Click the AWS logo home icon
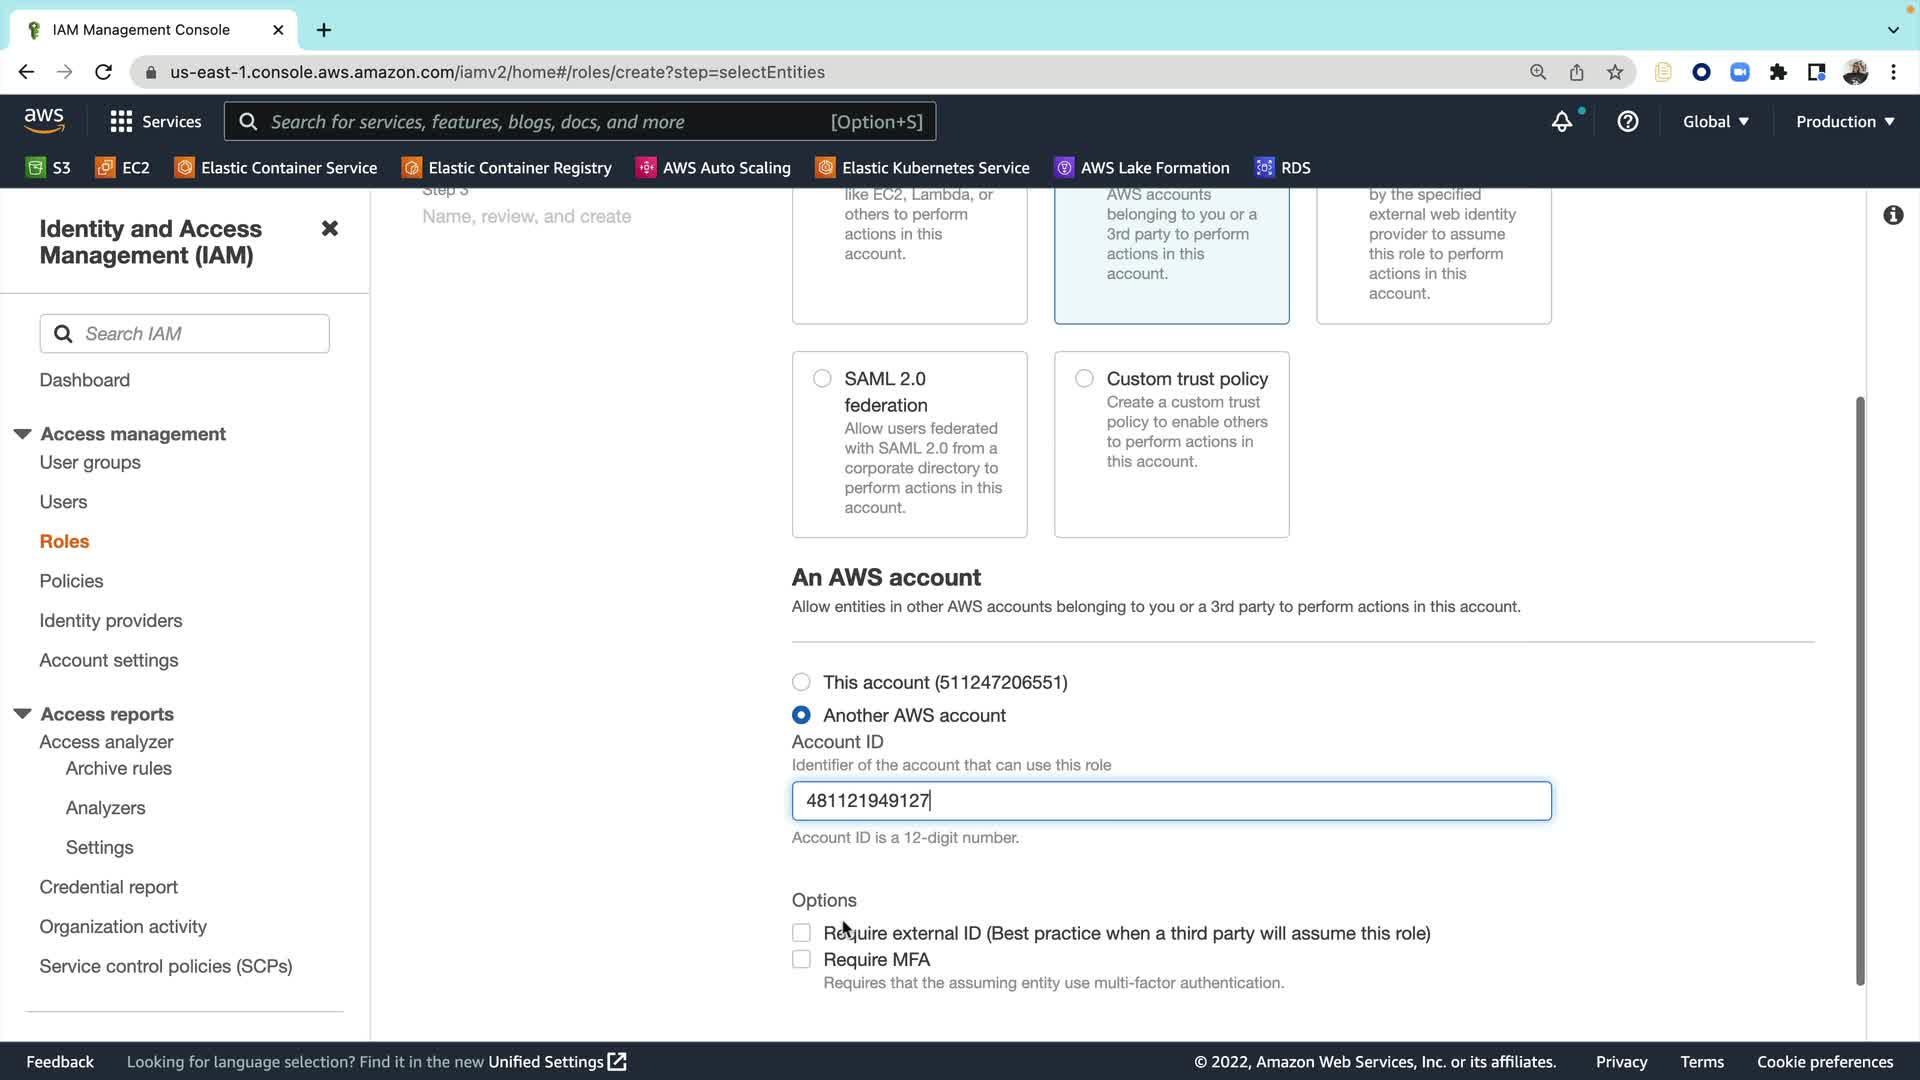This screenshot has width=1920, height=1080. pos(44,120)
